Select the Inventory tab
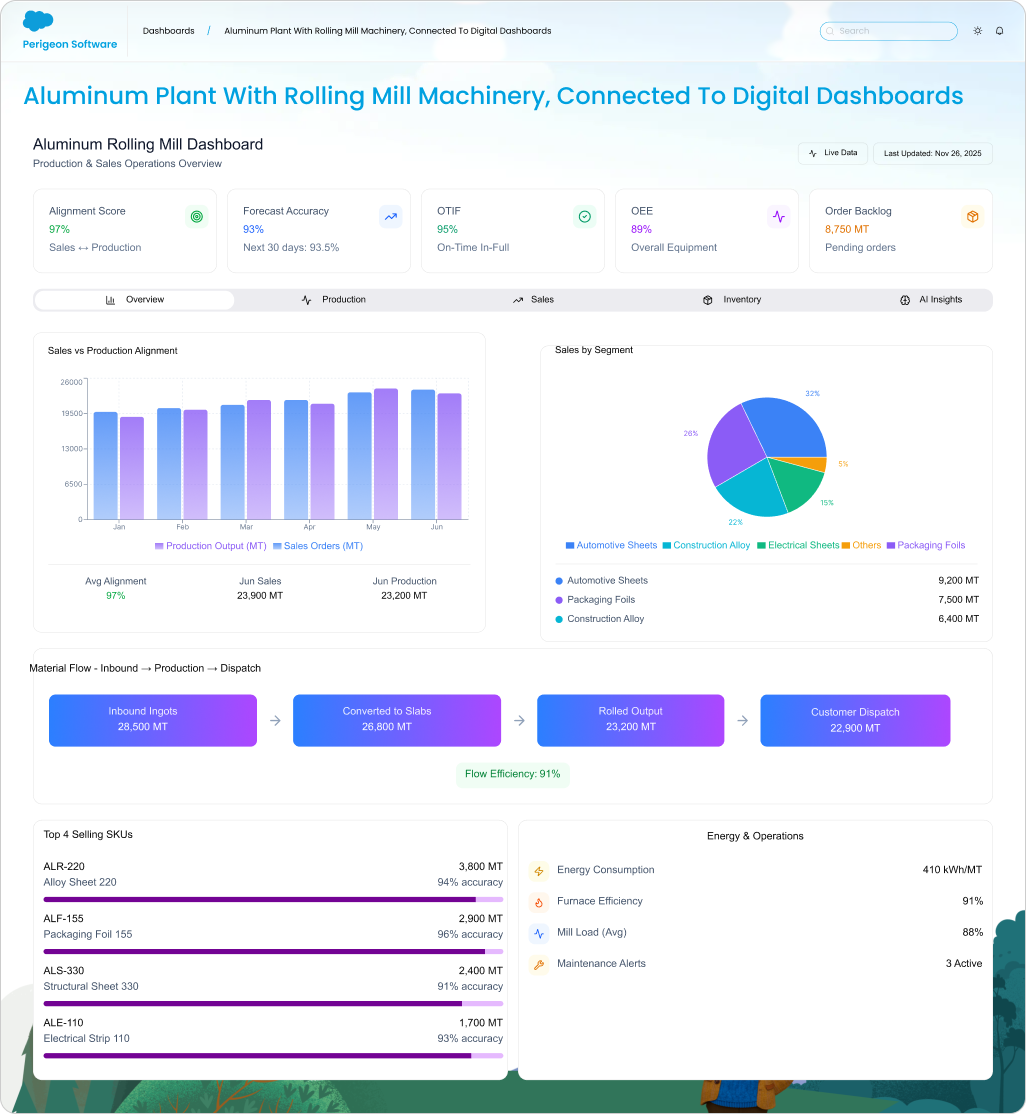Viewport: 1026px width, 1114px height. pyautogui.click(x=732, y=300)
